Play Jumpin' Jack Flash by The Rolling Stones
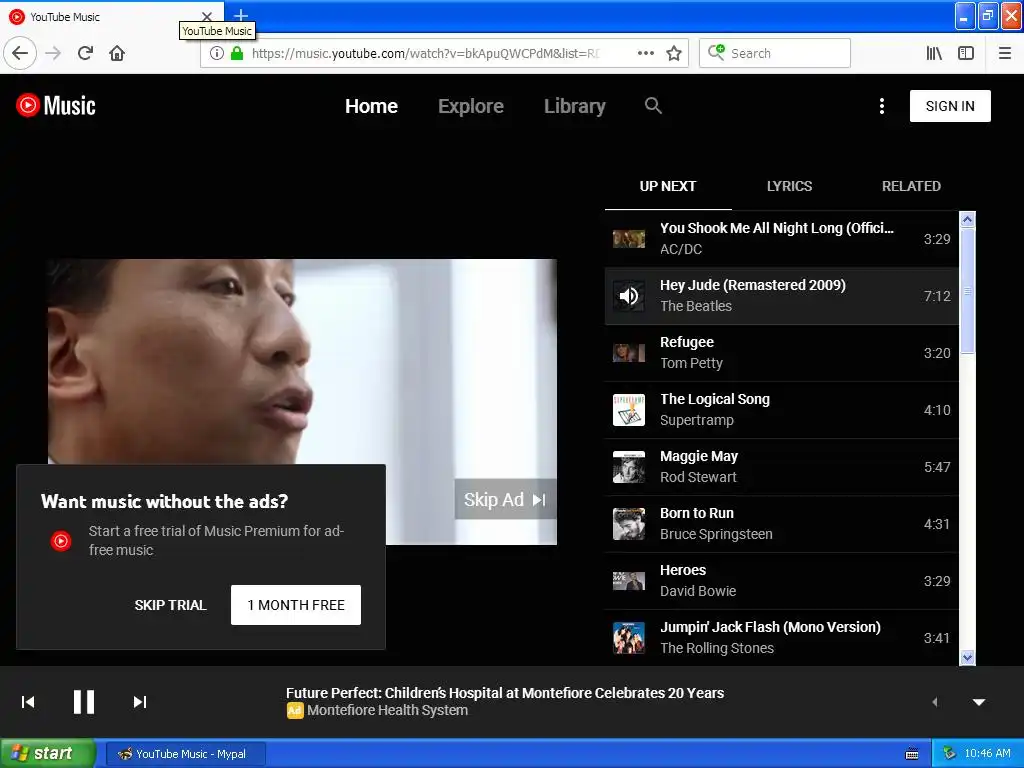The height and width of the screenshot is (768, 1024). click(x=781, y=637)
